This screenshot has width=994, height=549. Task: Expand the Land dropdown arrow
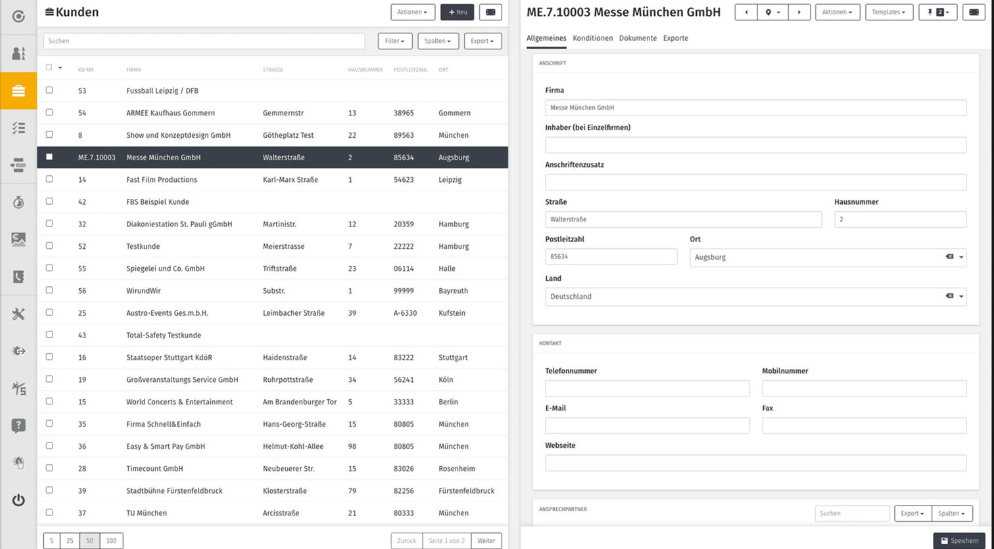(x=961, y=297)
